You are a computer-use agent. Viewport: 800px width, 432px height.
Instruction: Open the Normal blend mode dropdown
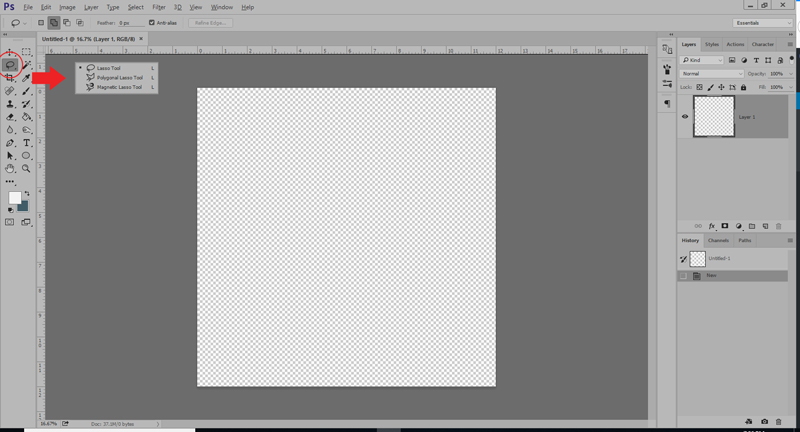pyautogui.click(x=712, y=73)
